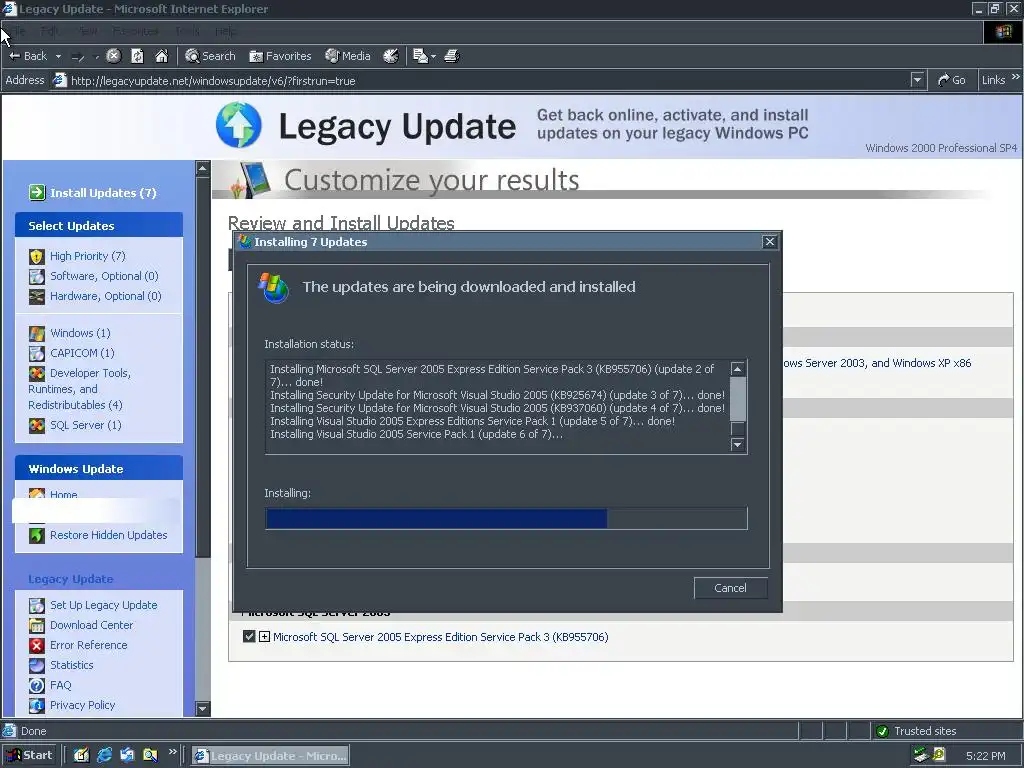The image size is (1024, 768).
Task: Open the Windows (1) category
Action: pos(80,333)
